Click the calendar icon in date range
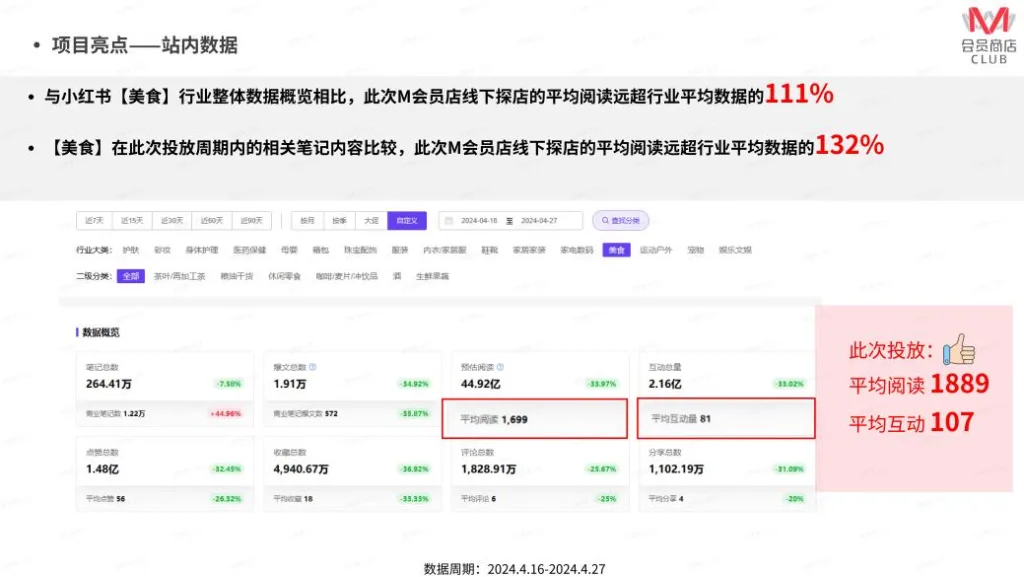Image resolution: width=1024 pixels, height=577 pixels. click(449, 221)
